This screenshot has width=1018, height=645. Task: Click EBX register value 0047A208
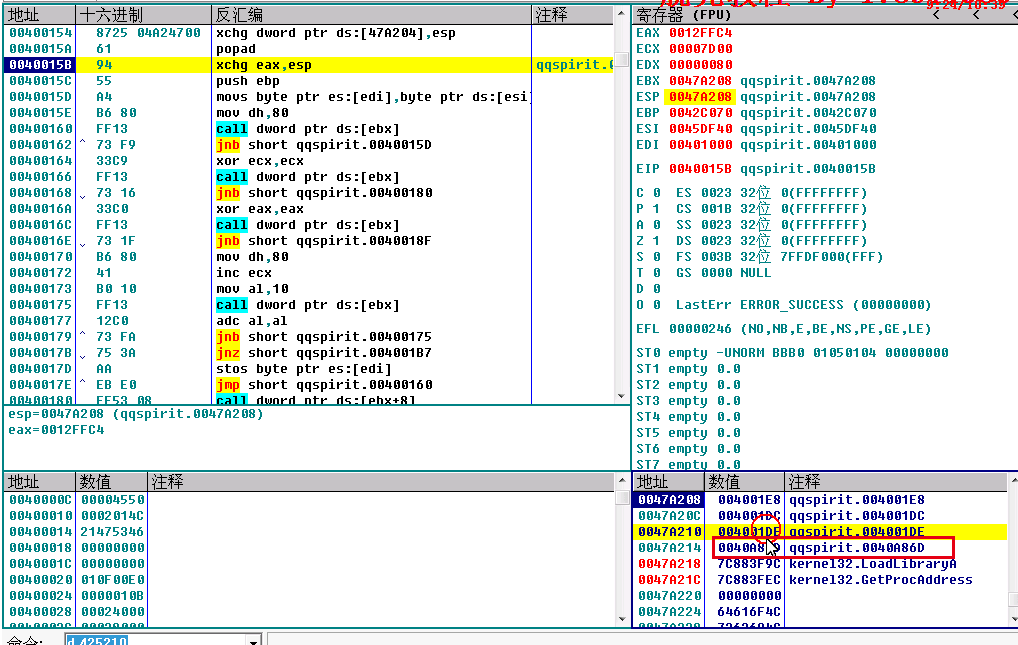click(x=701, y=81)
